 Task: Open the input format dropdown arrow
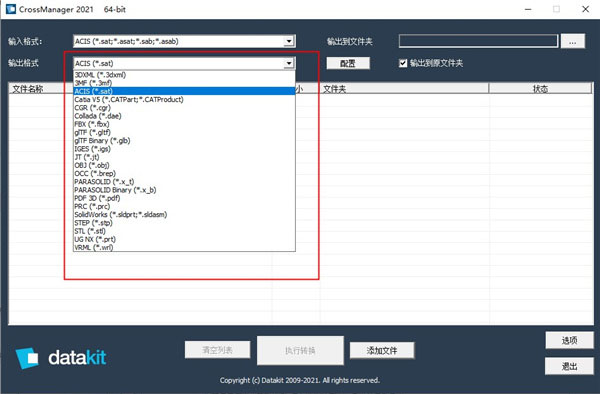point(289,41)
